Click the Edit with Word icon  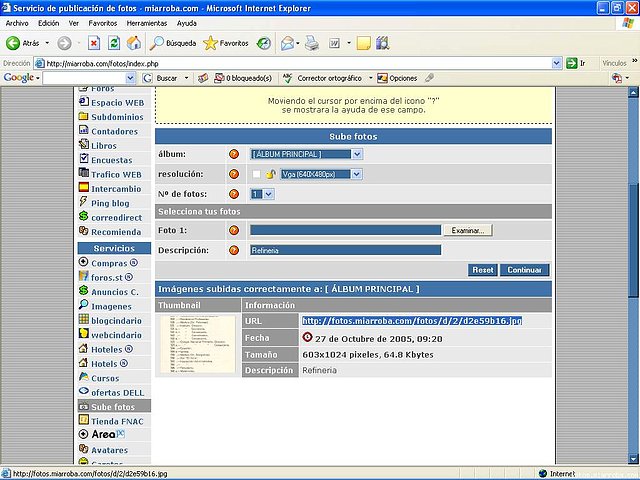(334, 43)
